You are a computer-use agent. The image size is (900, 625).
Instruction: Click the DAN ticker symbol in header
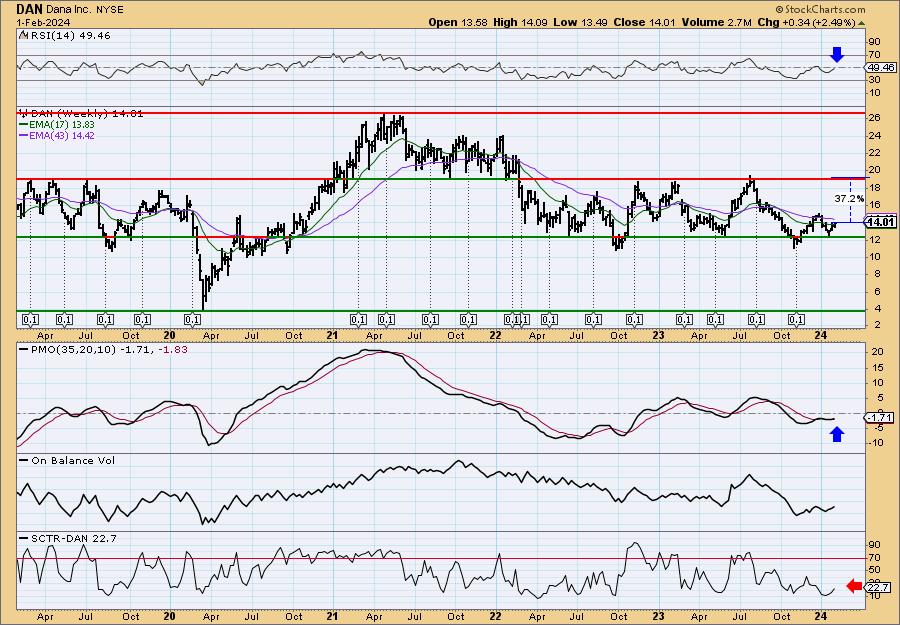pos(28,9)
